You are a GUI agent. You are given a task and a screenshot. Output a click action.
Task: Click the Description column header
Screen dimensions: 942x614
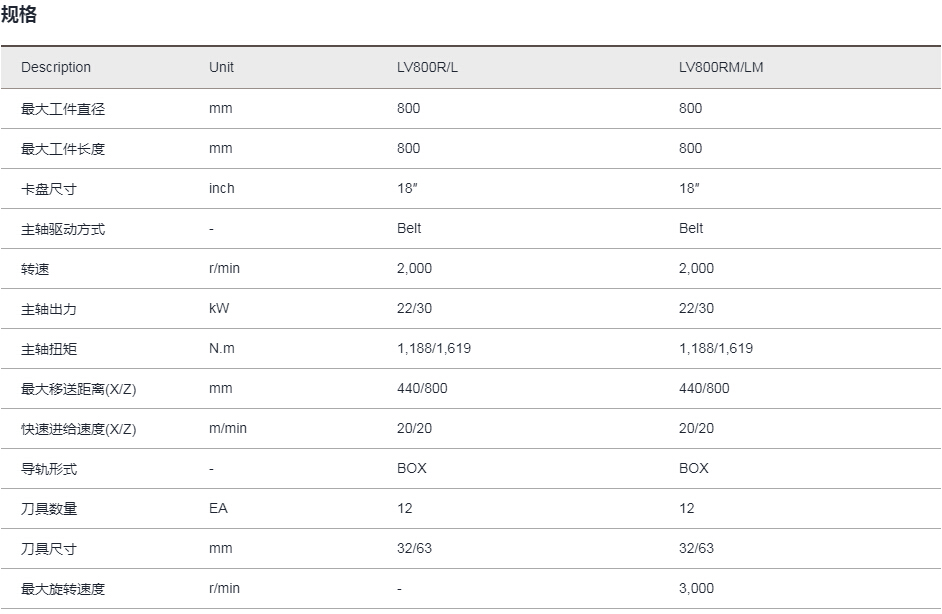pos(56,68)
